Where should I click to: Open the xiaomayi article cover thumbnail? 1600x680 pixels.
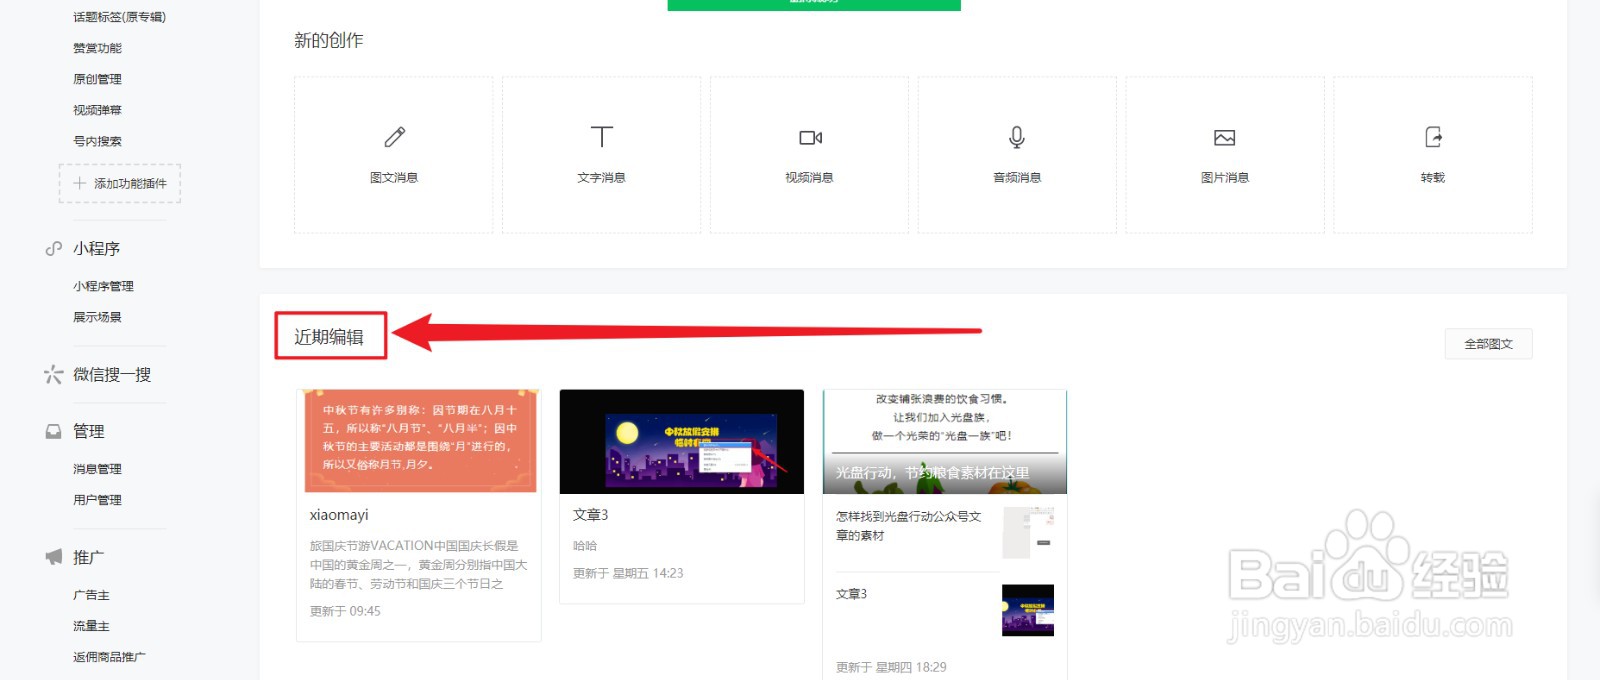pos(420,441)
